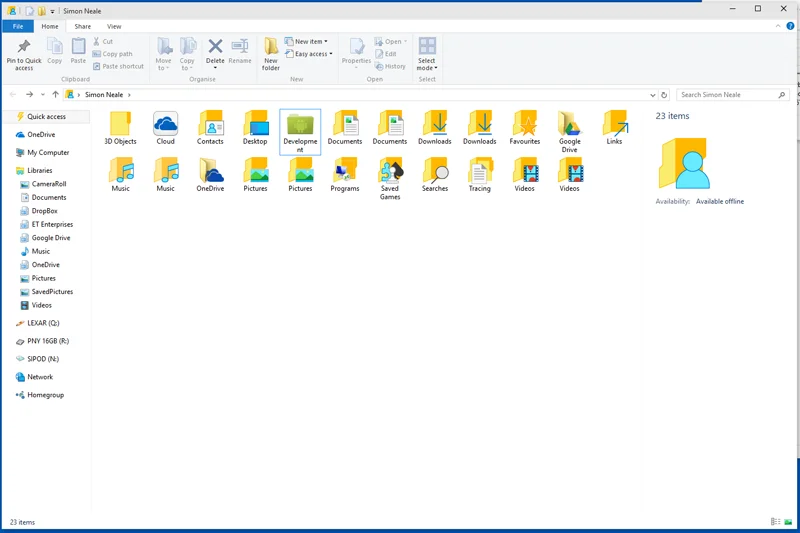Collapse the ribbon with top-right chevron

click(x=778, y=26)
